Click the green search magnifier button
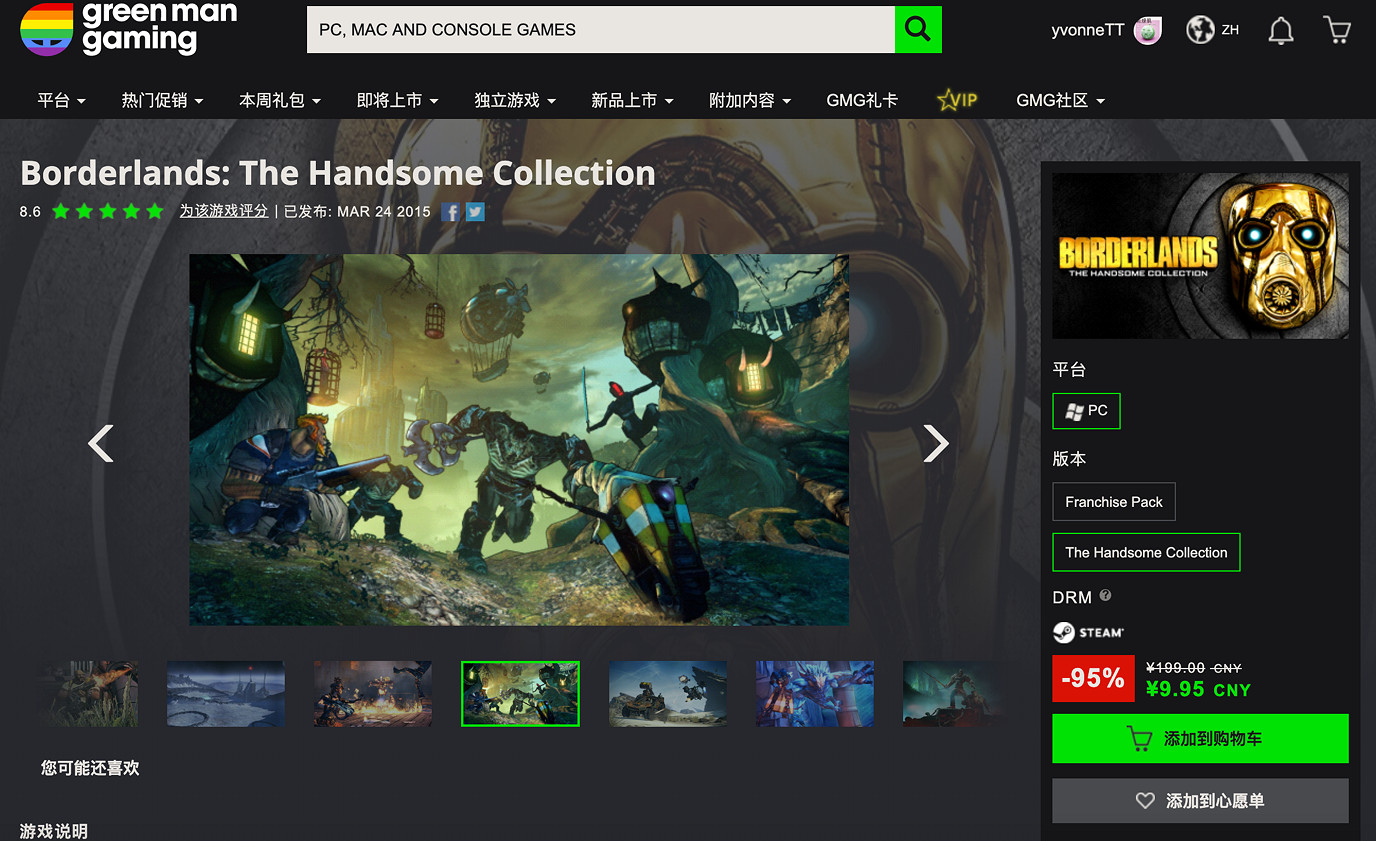1376x841 pixels. [917, 30]
